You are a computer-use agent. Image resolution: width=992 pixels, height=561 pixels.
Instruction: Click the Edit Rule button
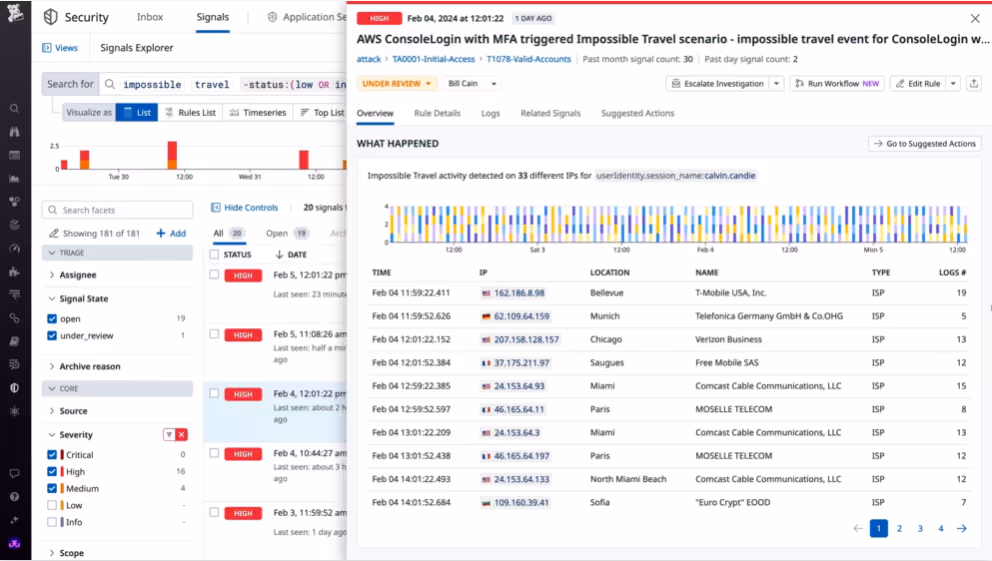[x=918, y=83]
